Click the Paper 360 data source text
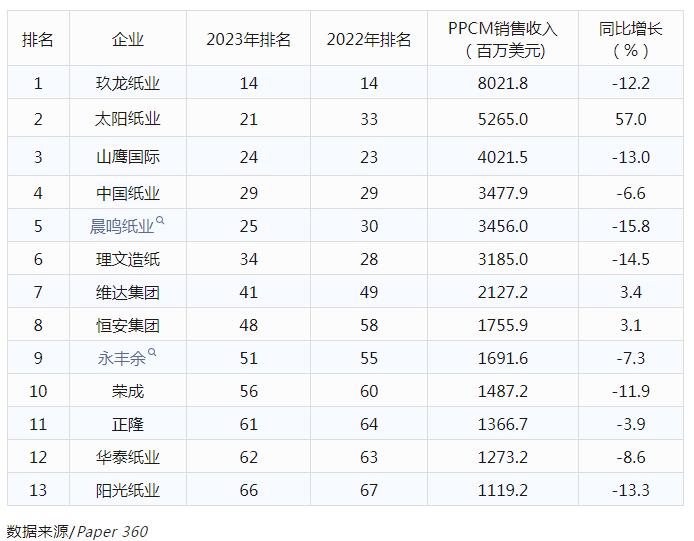 pos(112,531)
